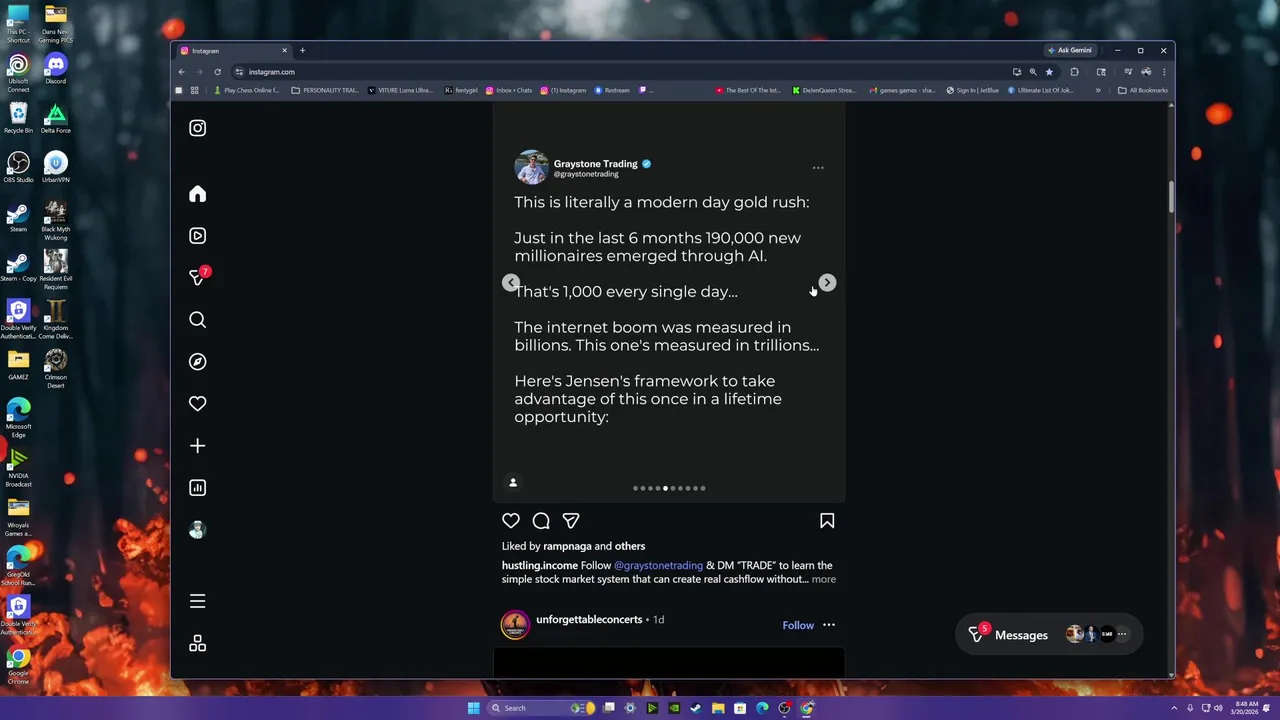
Task: Click the instagram.com address bar
Action: point(620,72)
